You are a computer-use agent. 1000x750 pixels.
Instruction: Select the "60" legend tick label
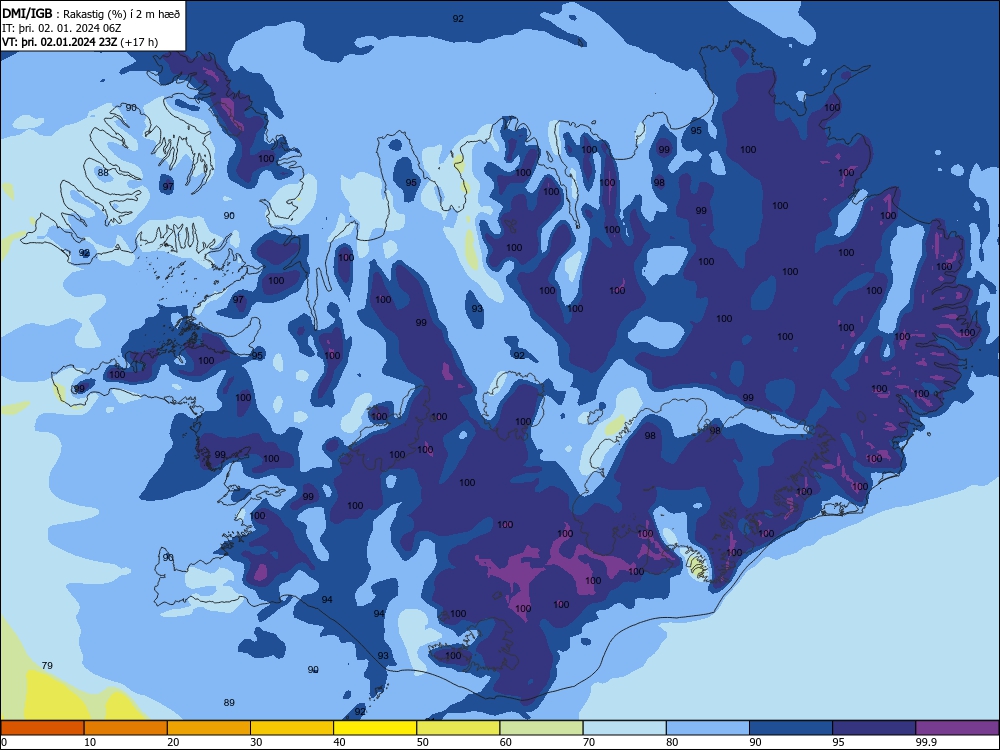506,742
